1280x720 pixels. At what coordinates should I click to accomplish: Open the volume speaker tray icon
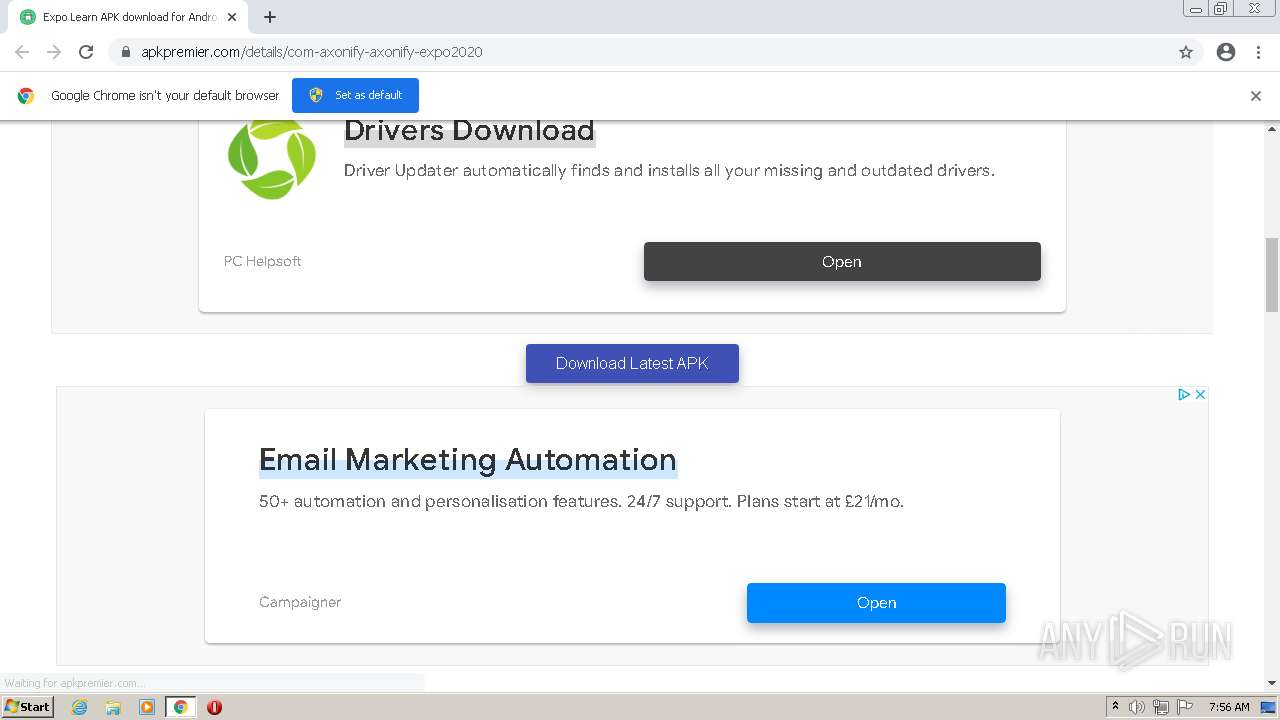pyautogui.click(x=1137, y=707)
